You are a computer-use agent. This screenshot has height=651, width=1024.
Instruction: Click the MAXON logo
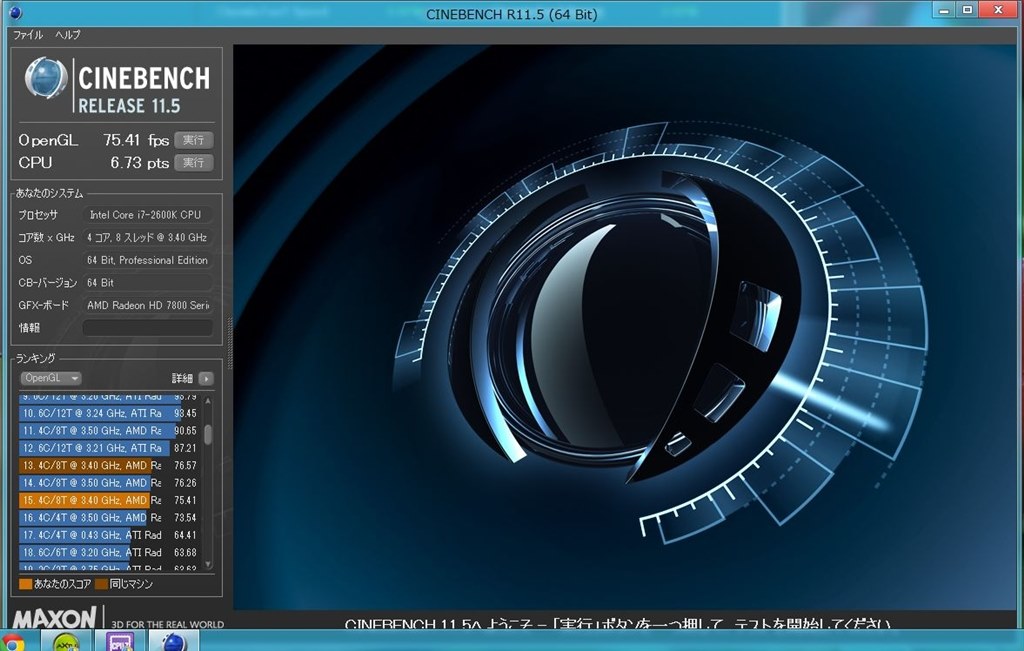[55, 618]
